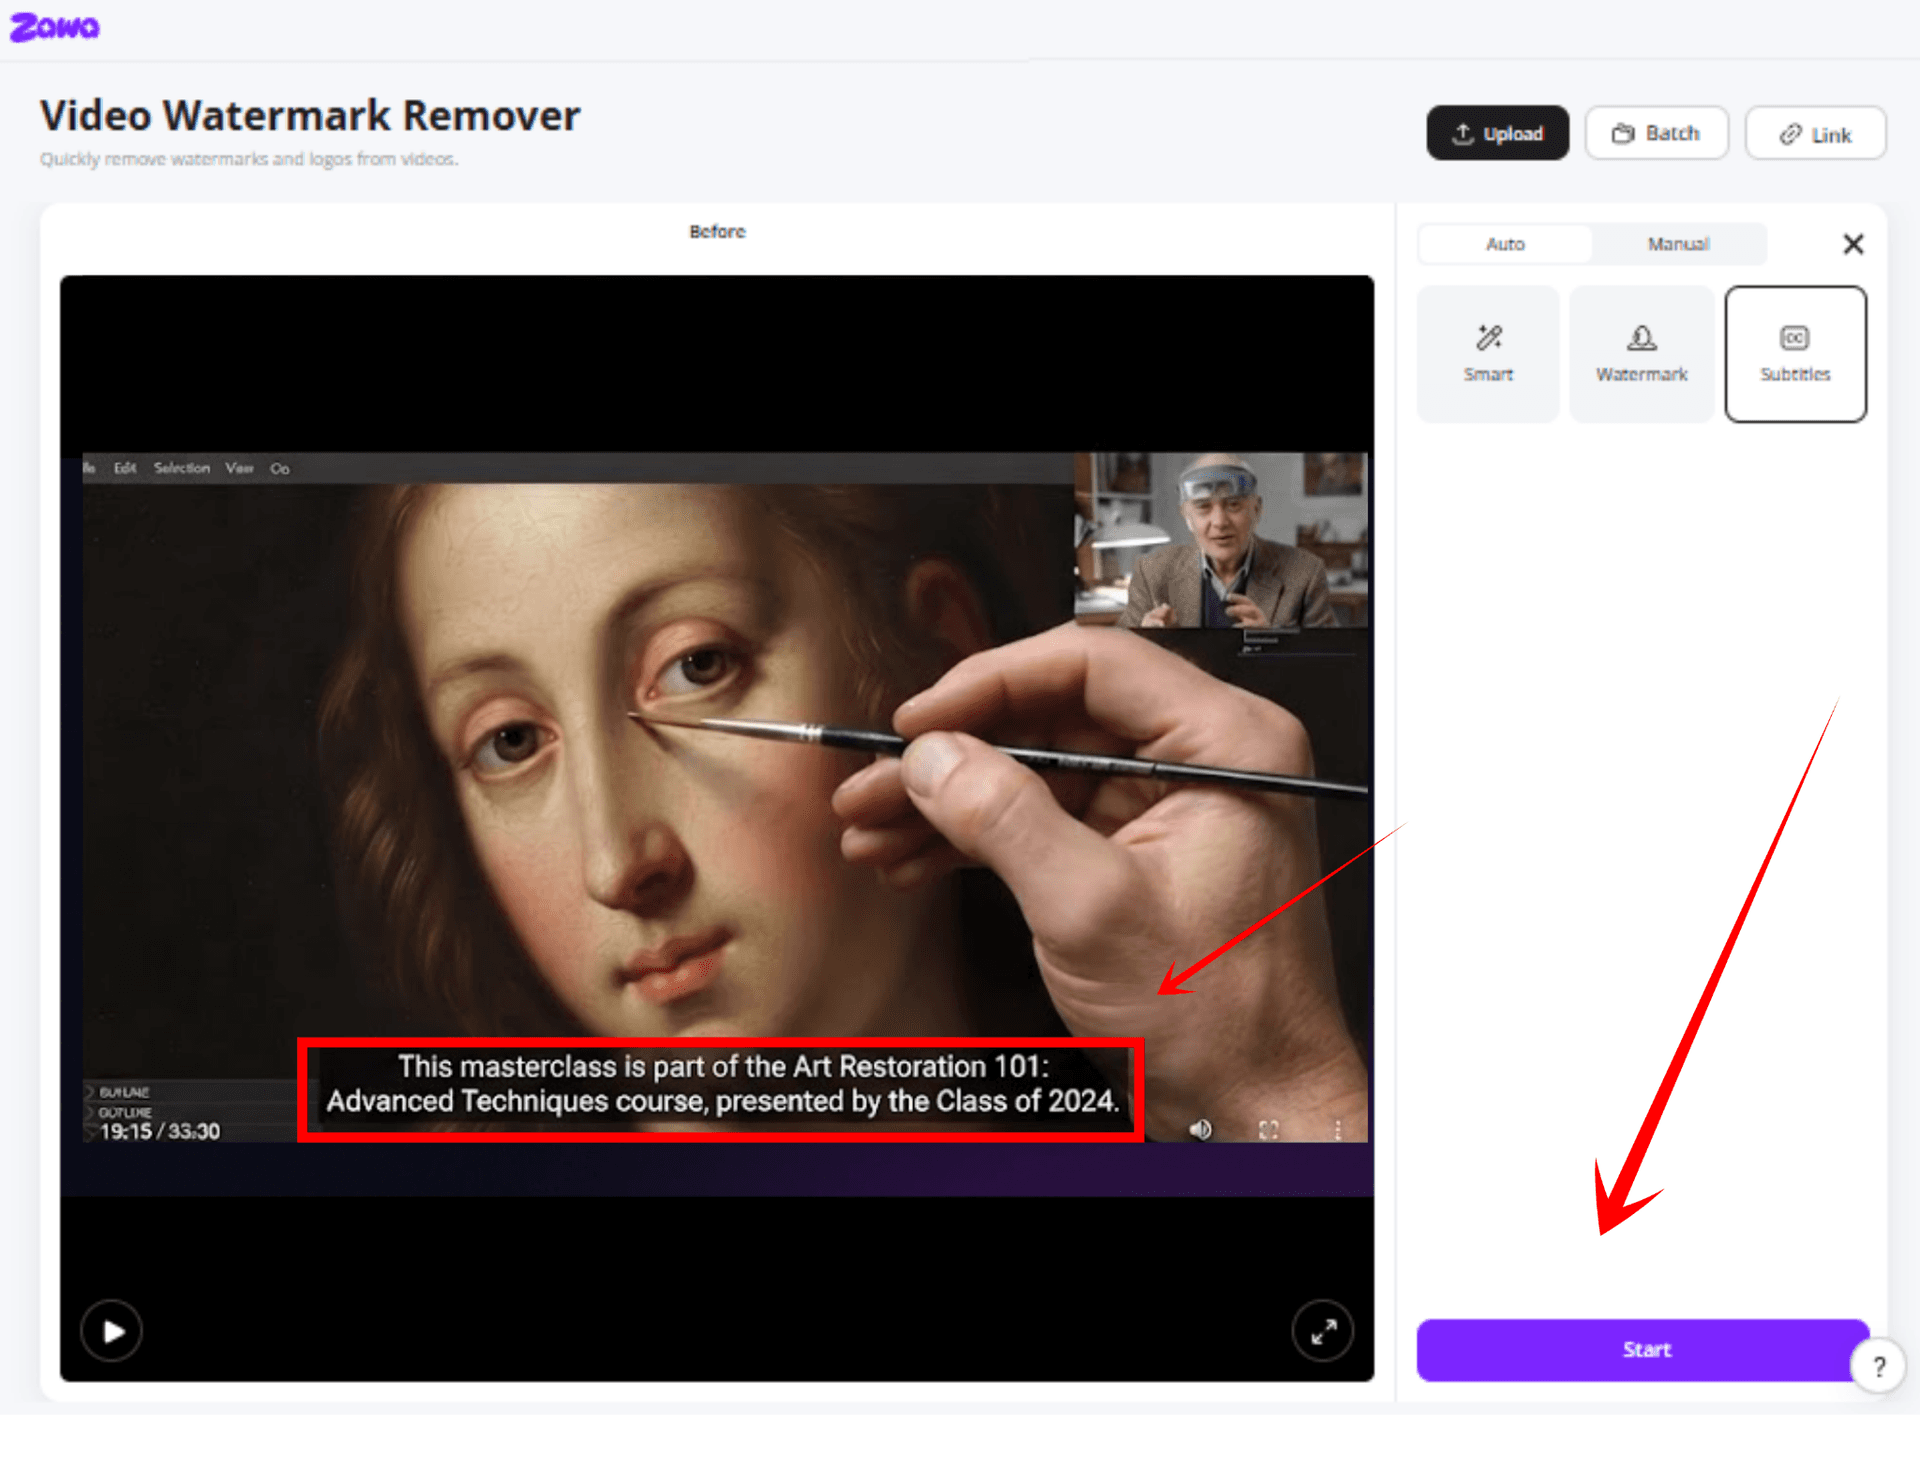Viewport: 1920px width, 1469px height.
Task: Switch to the Auto tab
Action: tap(1505, 244)
